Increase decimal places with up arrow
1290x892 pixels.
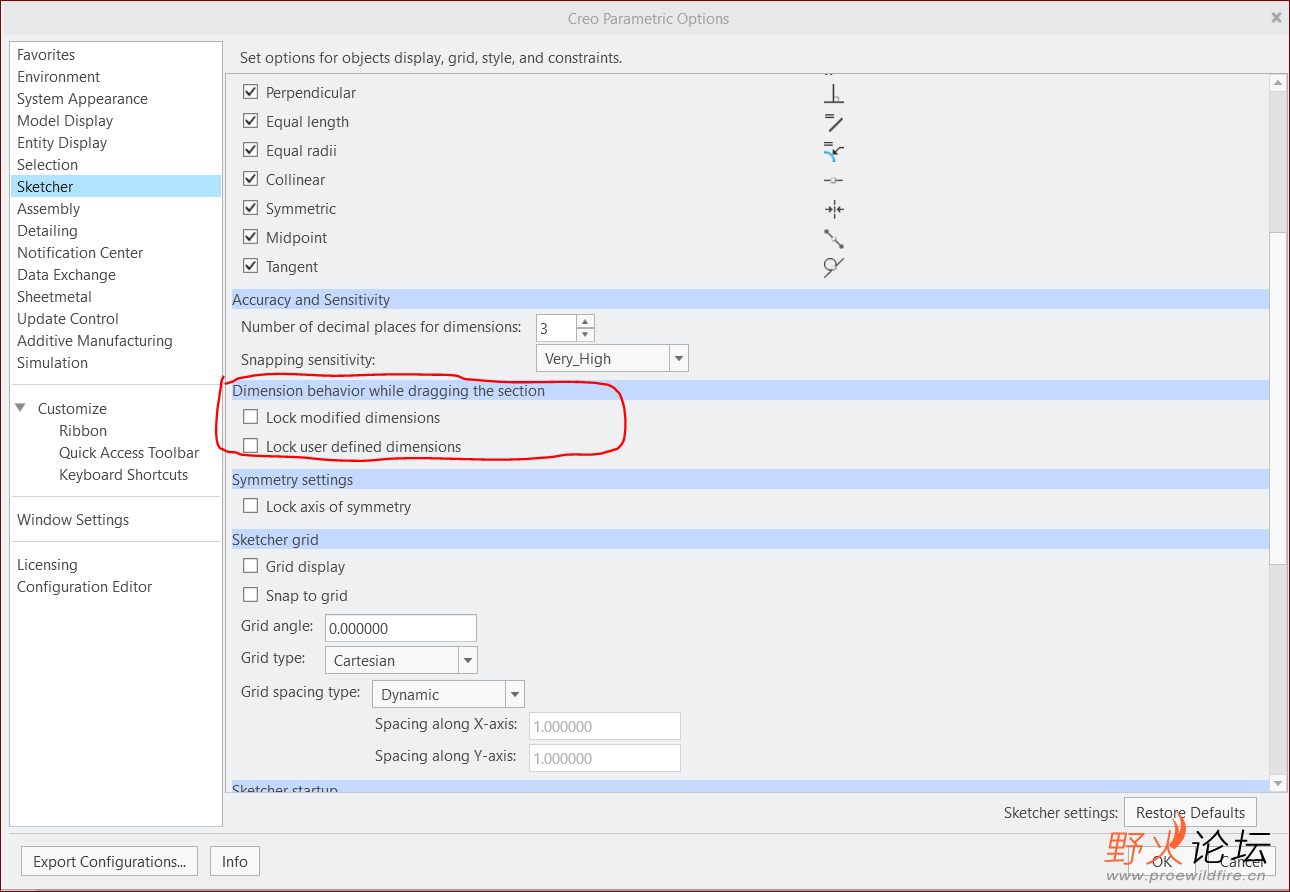pos(585,321)
